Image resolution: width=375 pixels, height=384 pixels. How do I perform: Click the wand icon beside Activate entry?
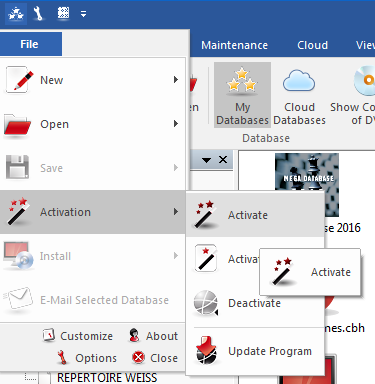click(206, 214)
